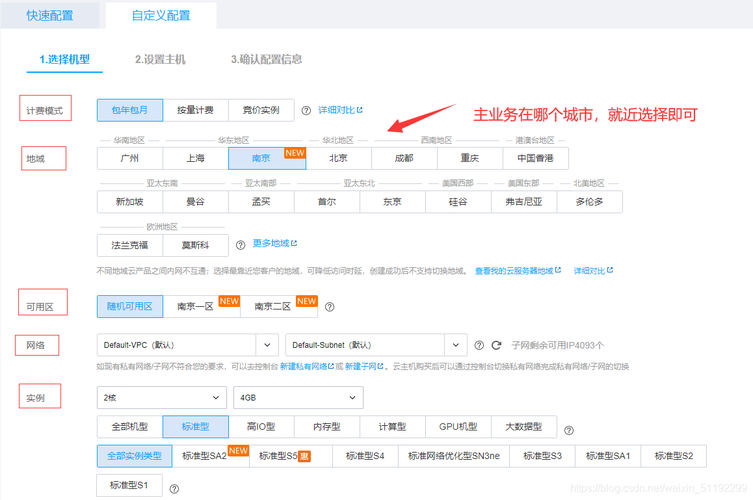Screen dimensions: 753x500
Task: Select 标准型S3 instance type
Action: pyautogui.click(x=543, y=456)
